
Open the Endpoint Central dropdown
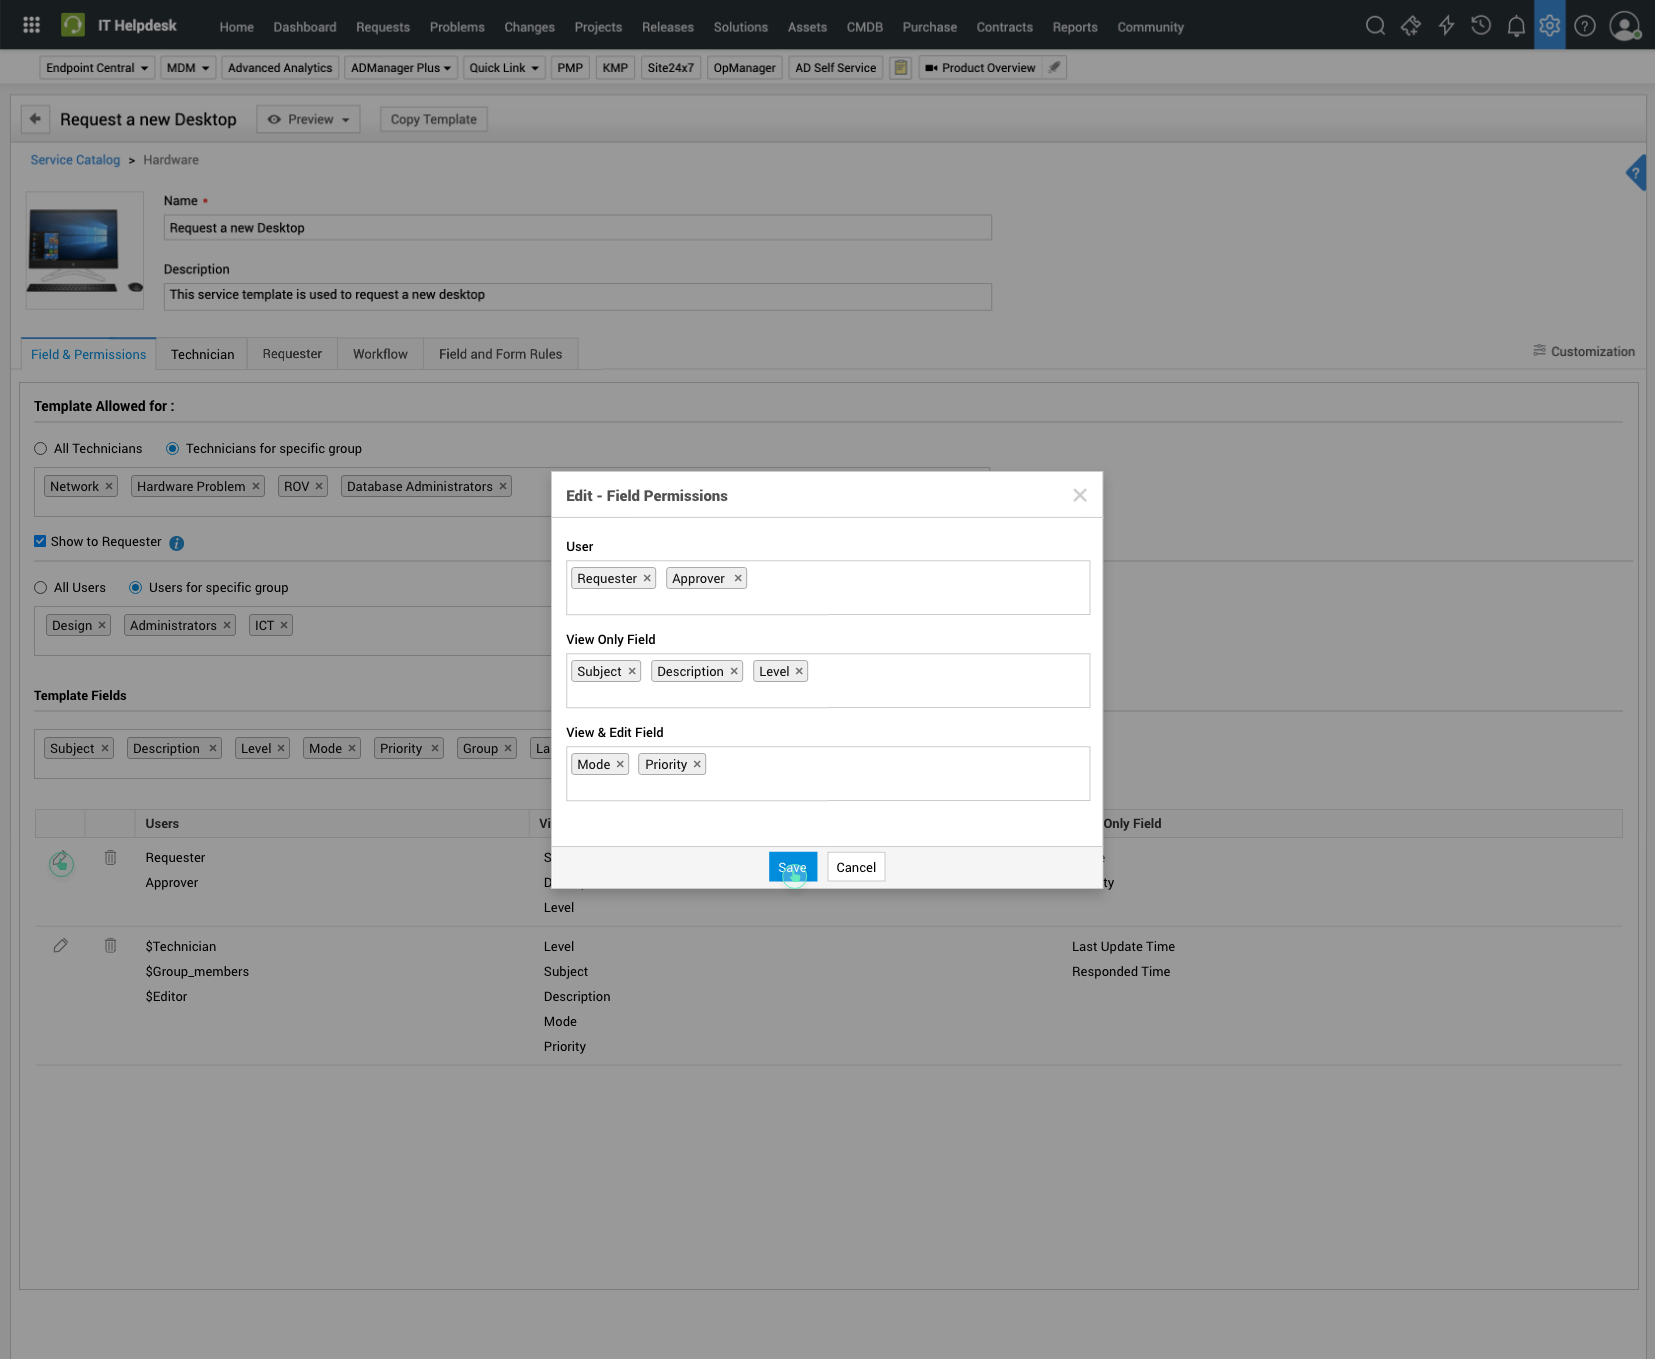tap(97, 68)
